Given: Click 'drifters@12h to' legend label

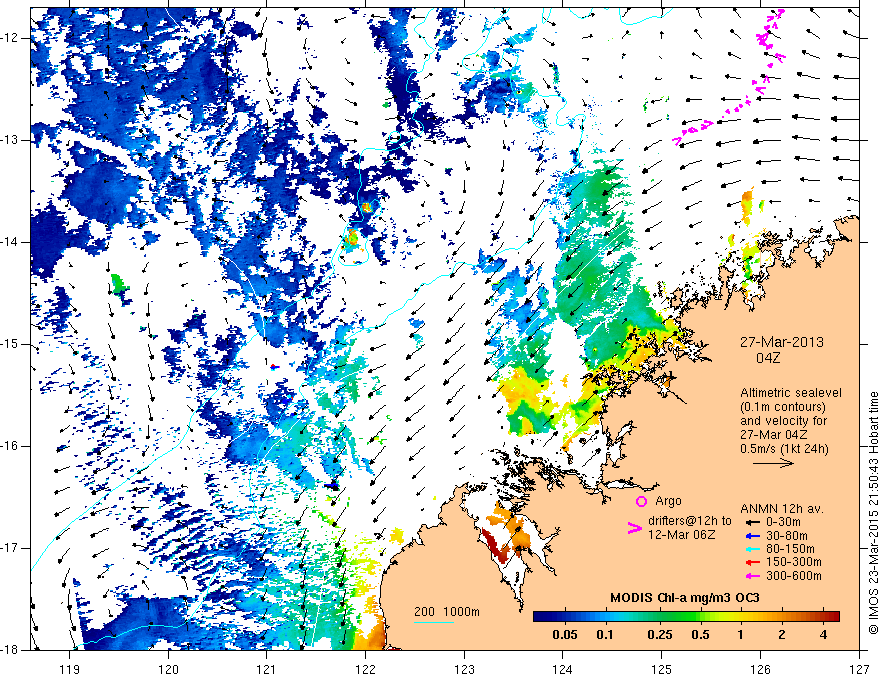Looking at the screenshot, I should click(690, 521).
